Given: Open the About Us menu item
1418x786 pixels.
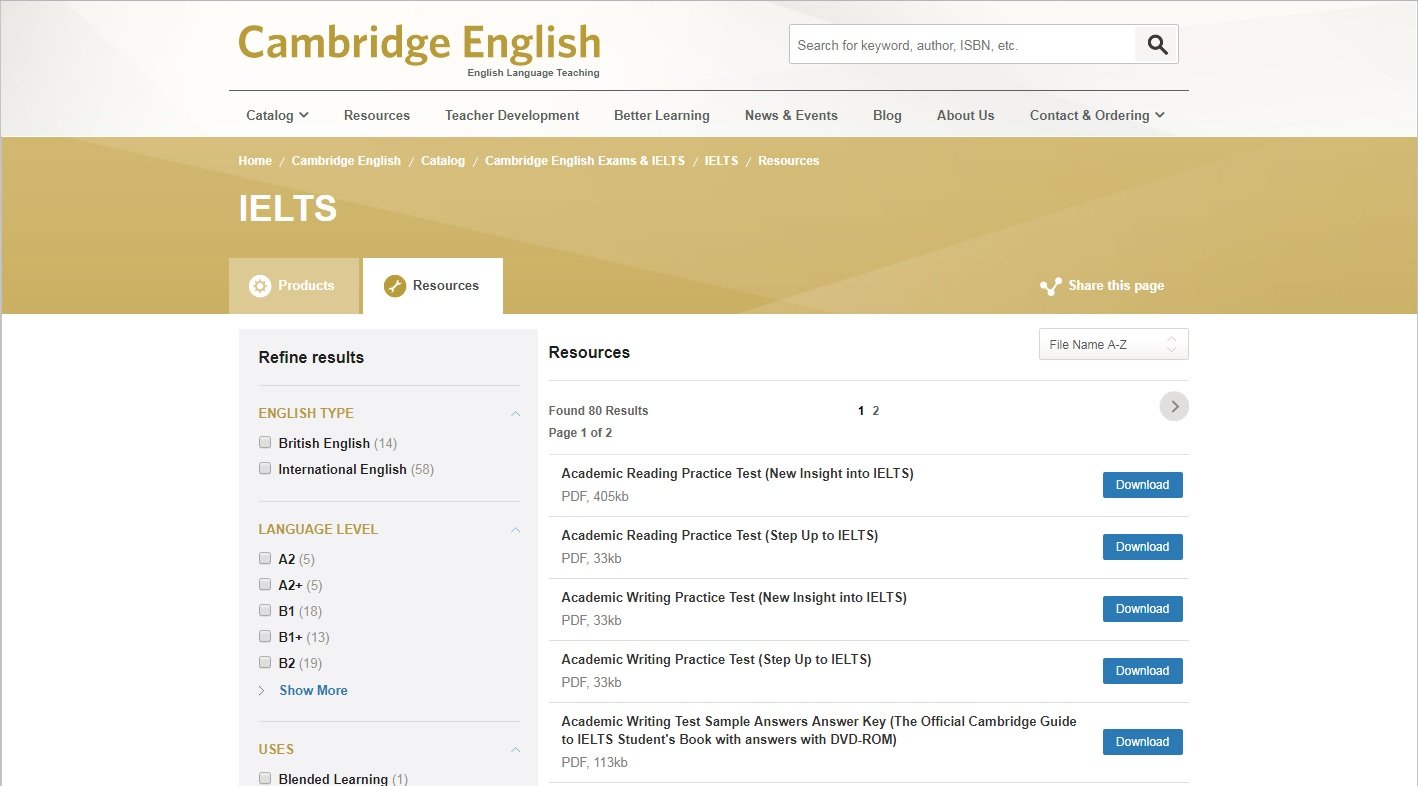Looking at the screenshot, I should pos(966,115).
